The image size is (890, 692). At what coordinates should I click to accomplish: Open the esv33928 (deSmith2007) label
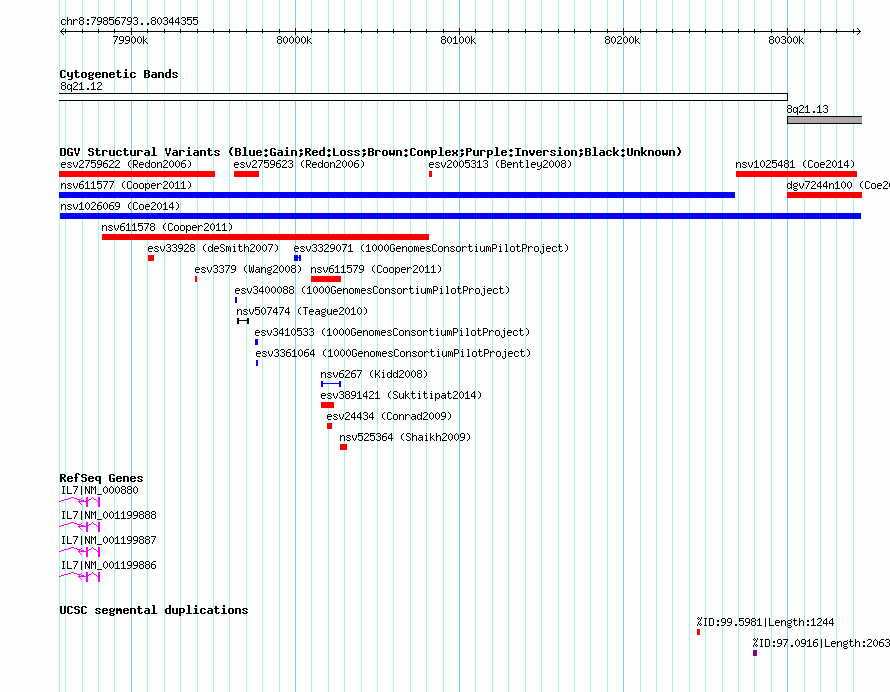(x=213, y=248)
